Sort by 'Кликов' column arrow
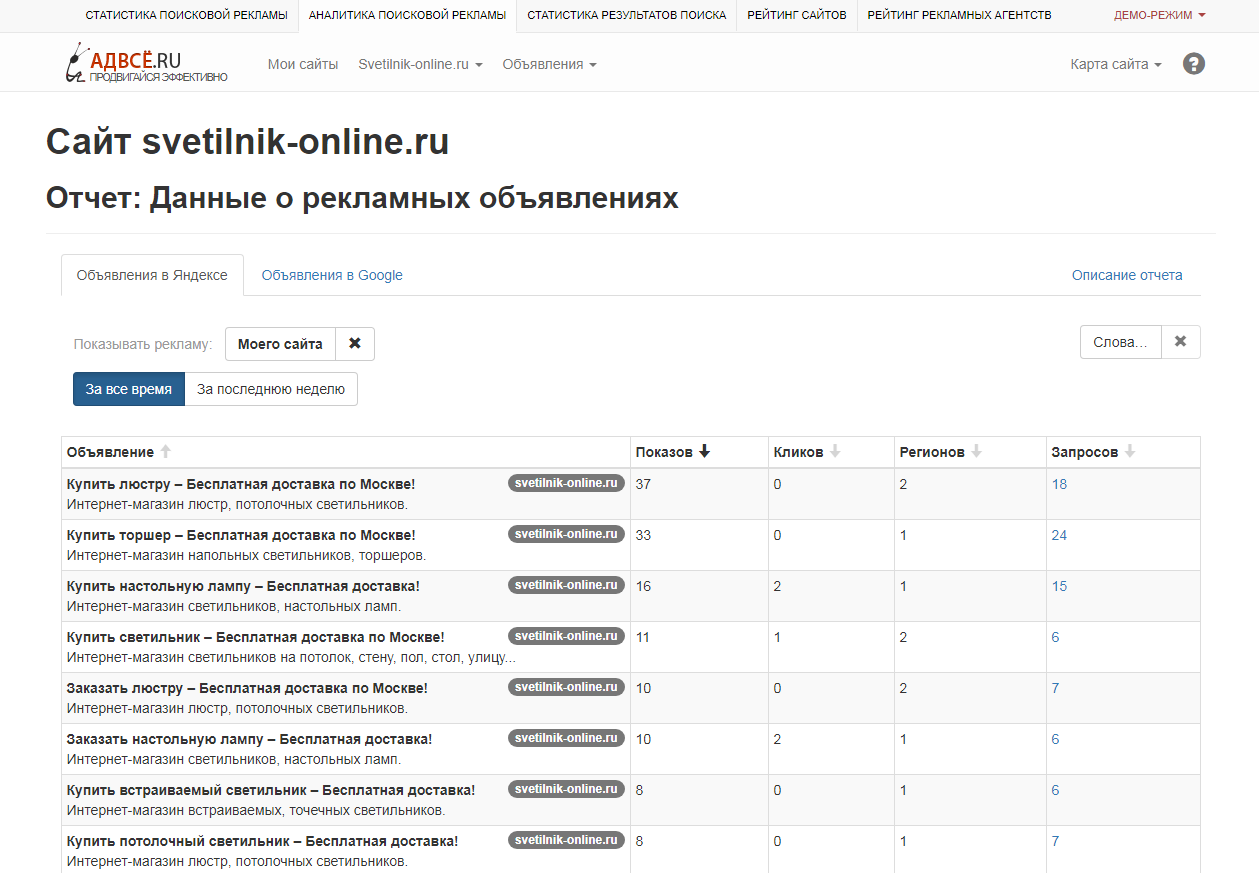Viewport: 1259px width, 873px height. point(835,452)
